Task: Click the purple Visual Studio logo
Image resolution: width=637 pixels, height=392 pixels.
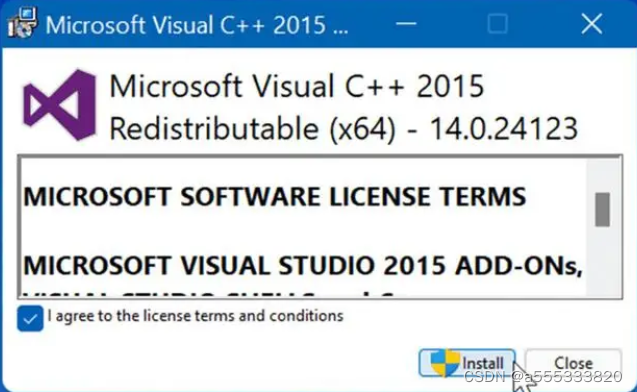Action: 60,106
